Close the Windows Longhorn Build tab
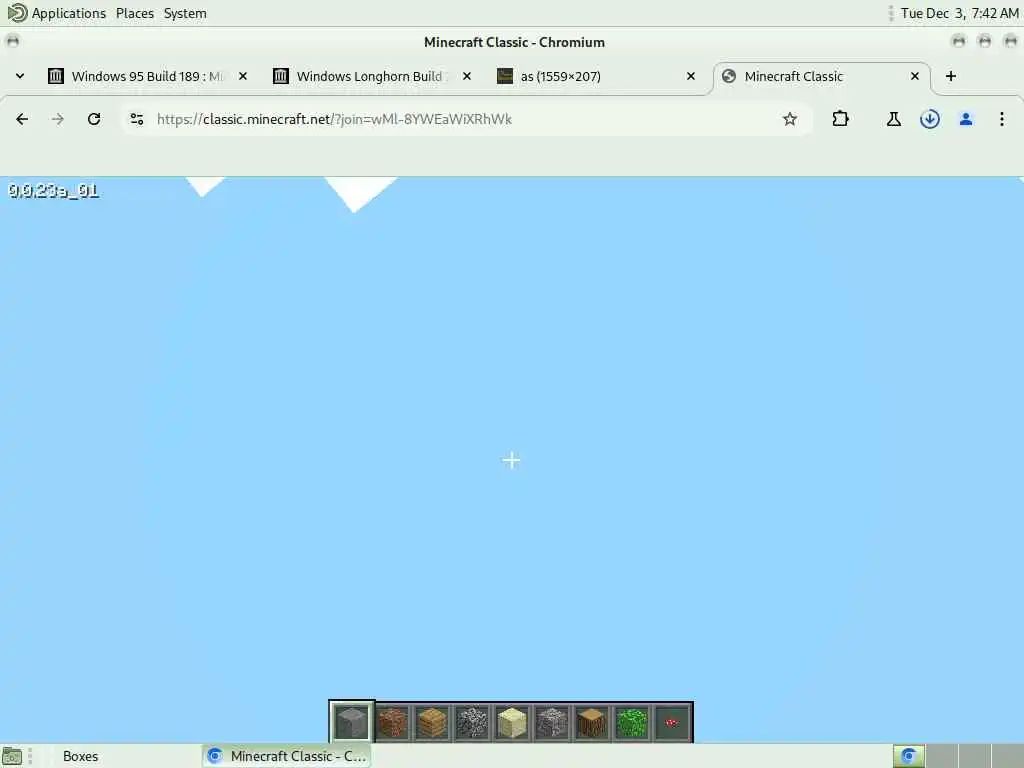Image resolution: width=1024 pixels, height=768 pixels. click(467, 76)
